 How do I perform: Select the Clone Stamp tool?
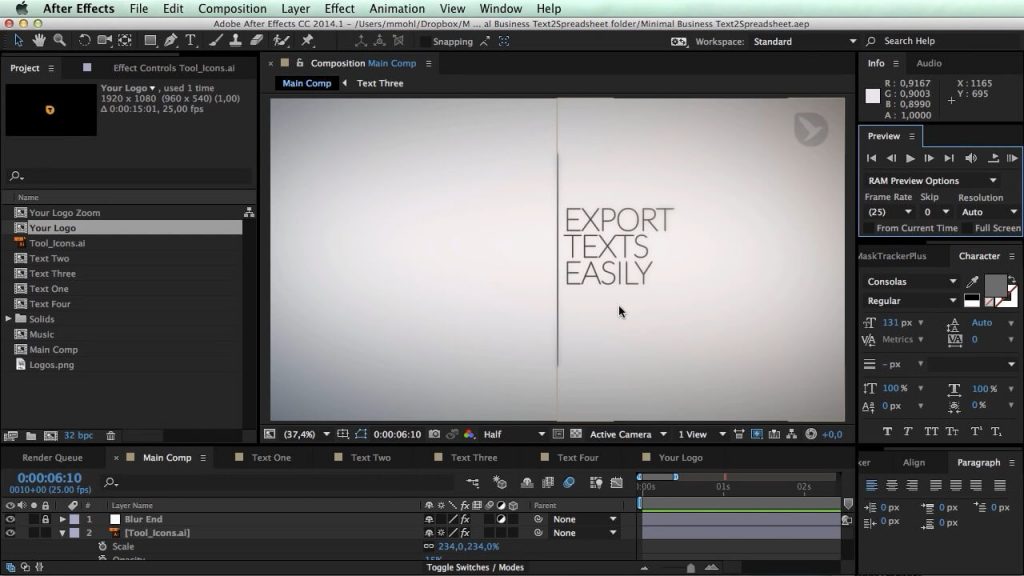point(235,41)
